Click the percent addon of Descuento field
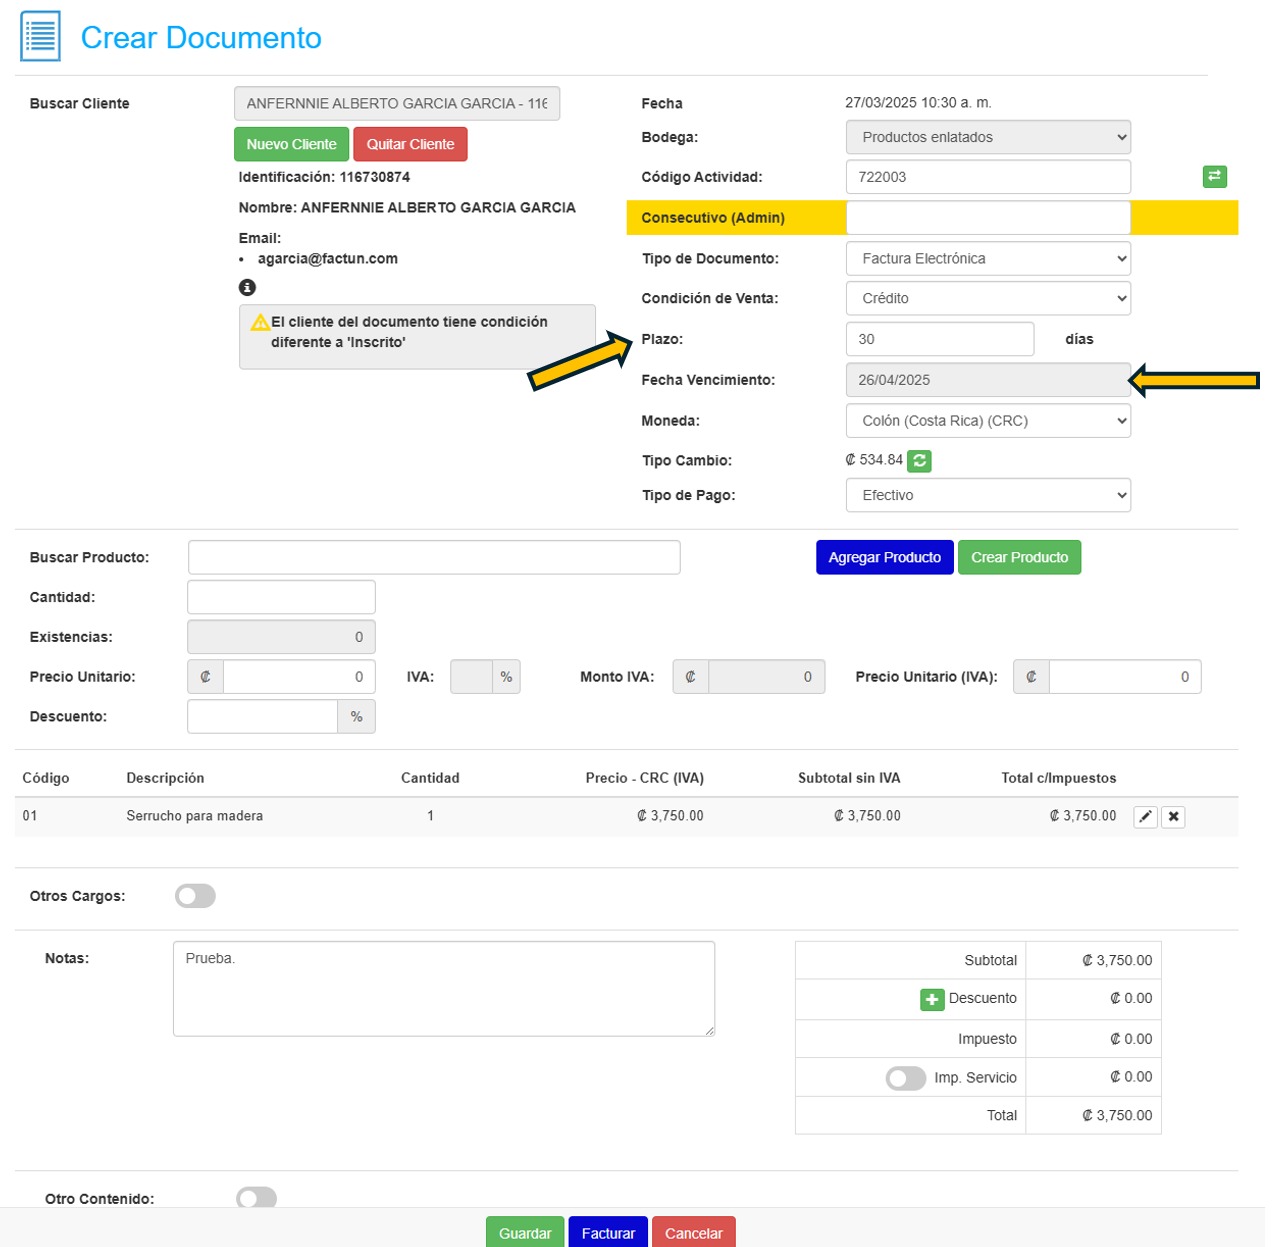This screenshot has height=1247, width=1273. coord(356,717)
